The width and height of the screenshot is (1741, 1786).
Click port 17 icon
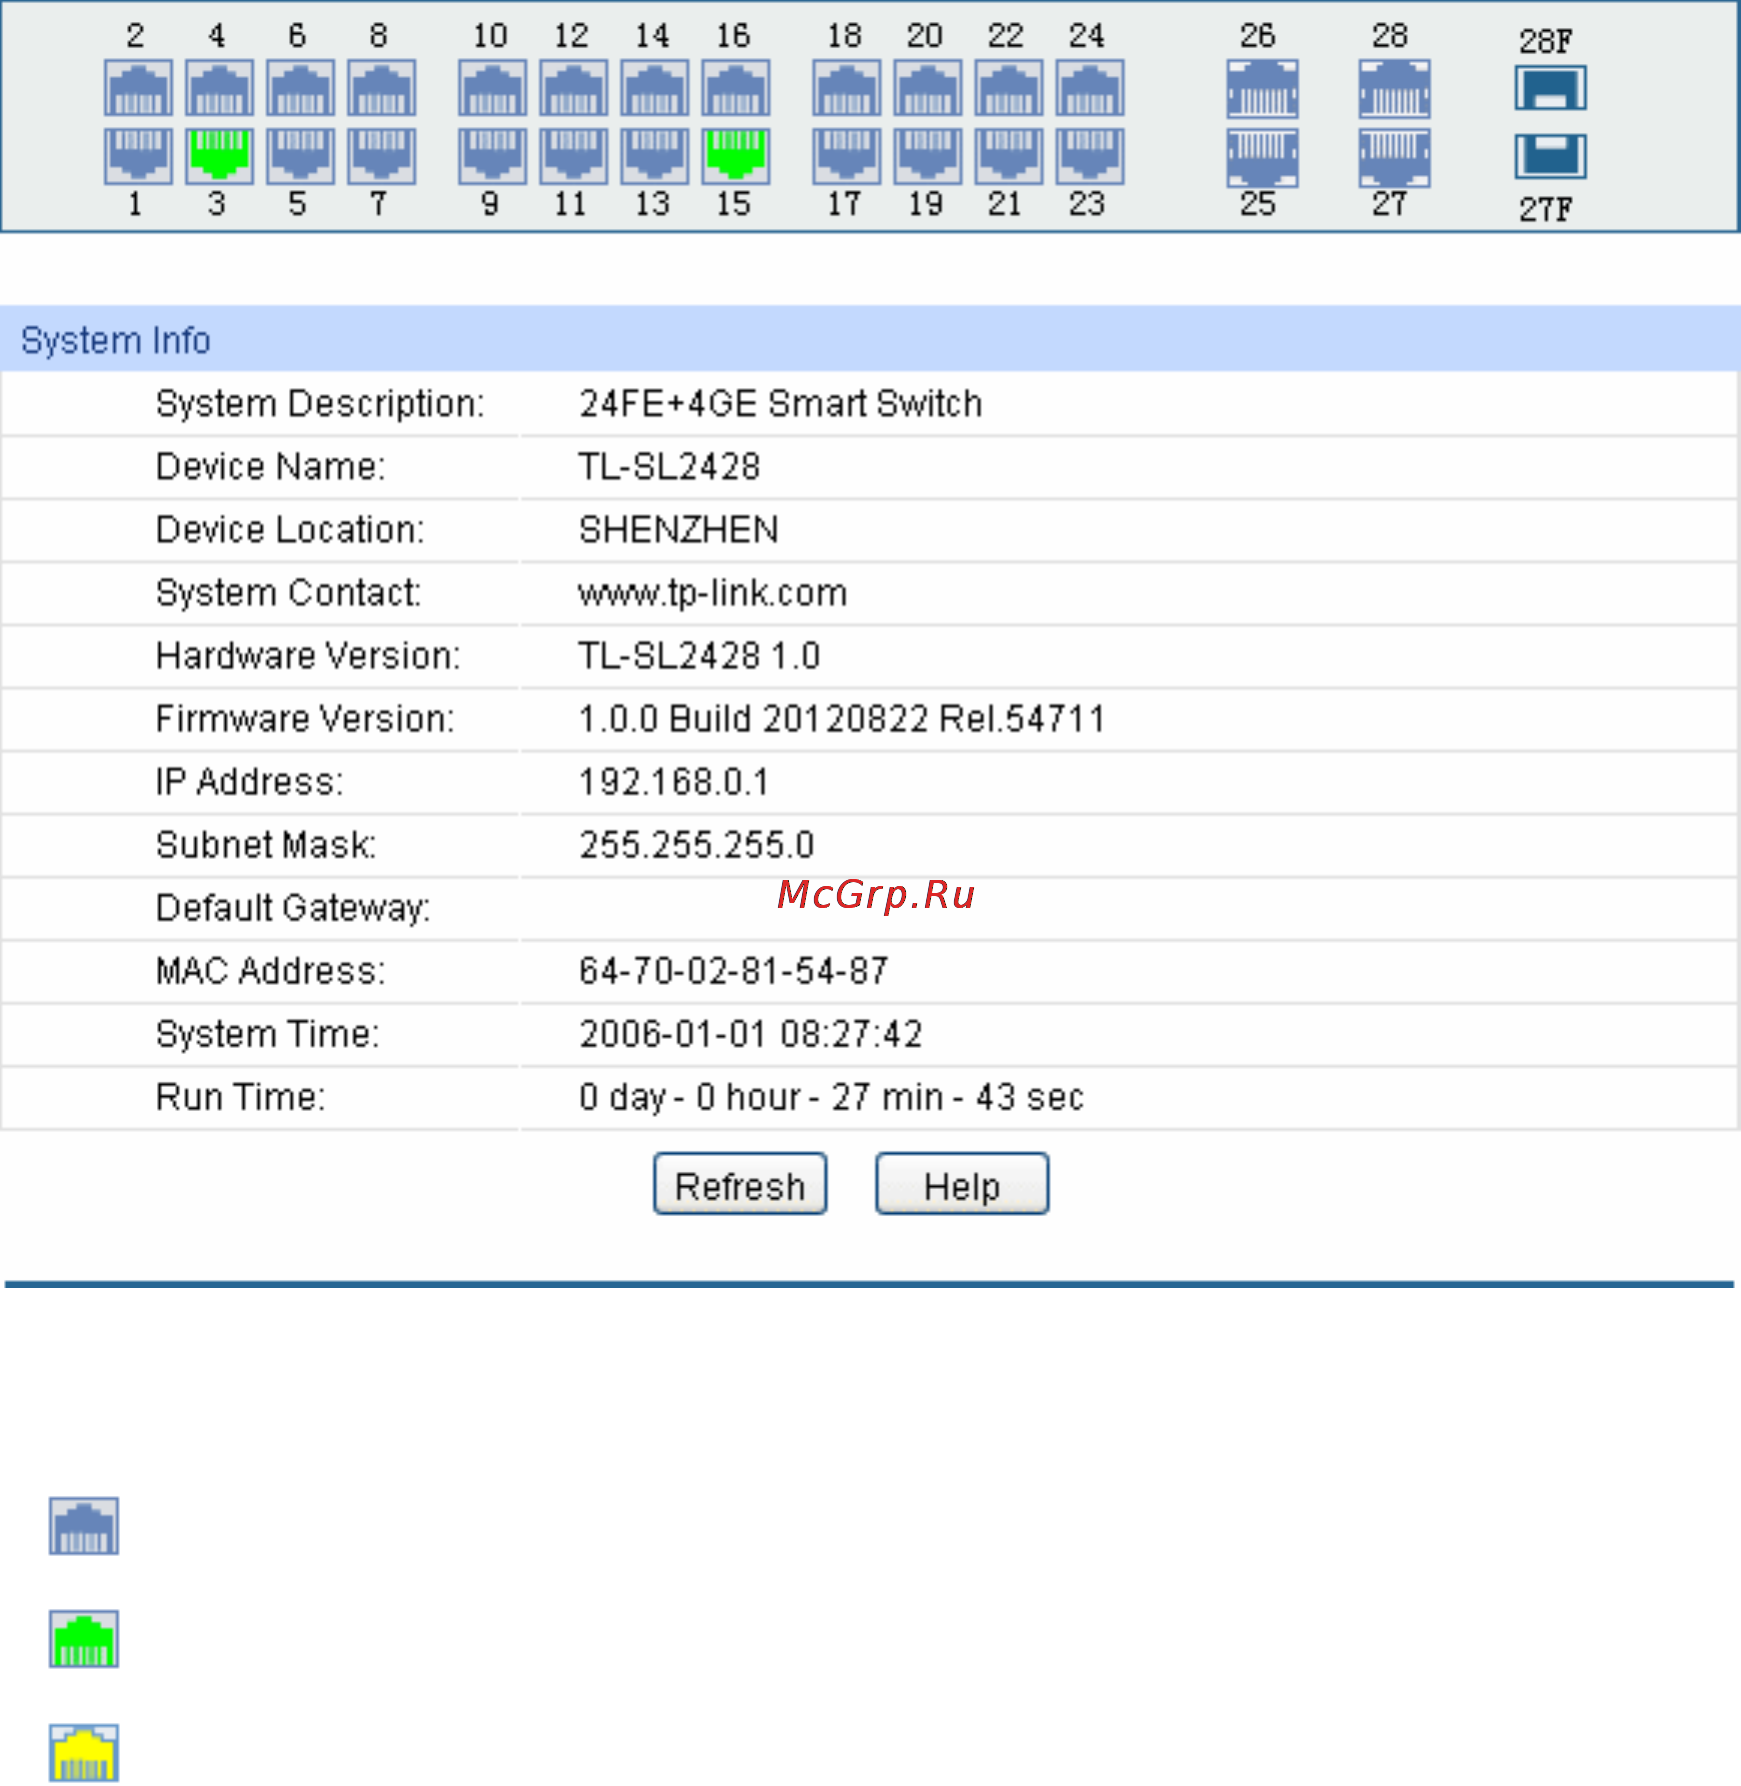click(x=846, y=156)
